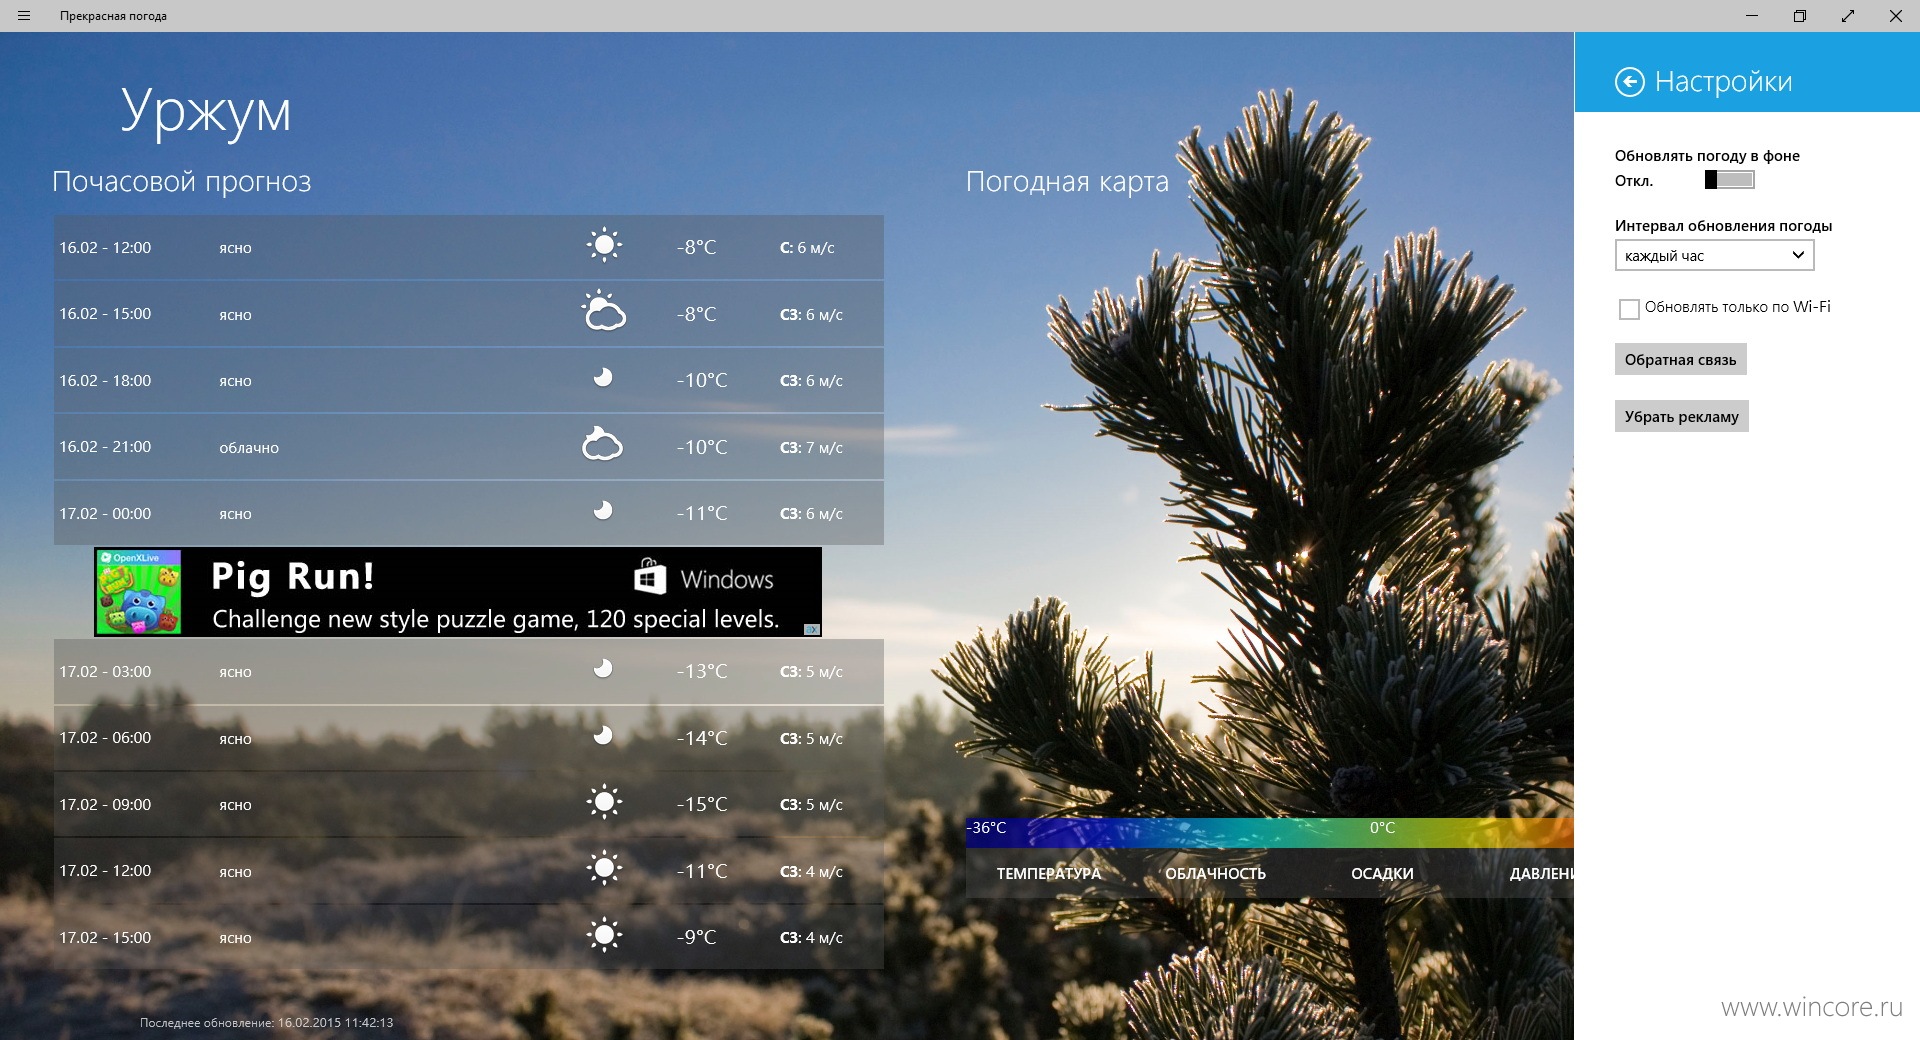Click the Почасовой прогноз heading

[x=182, y=182]
